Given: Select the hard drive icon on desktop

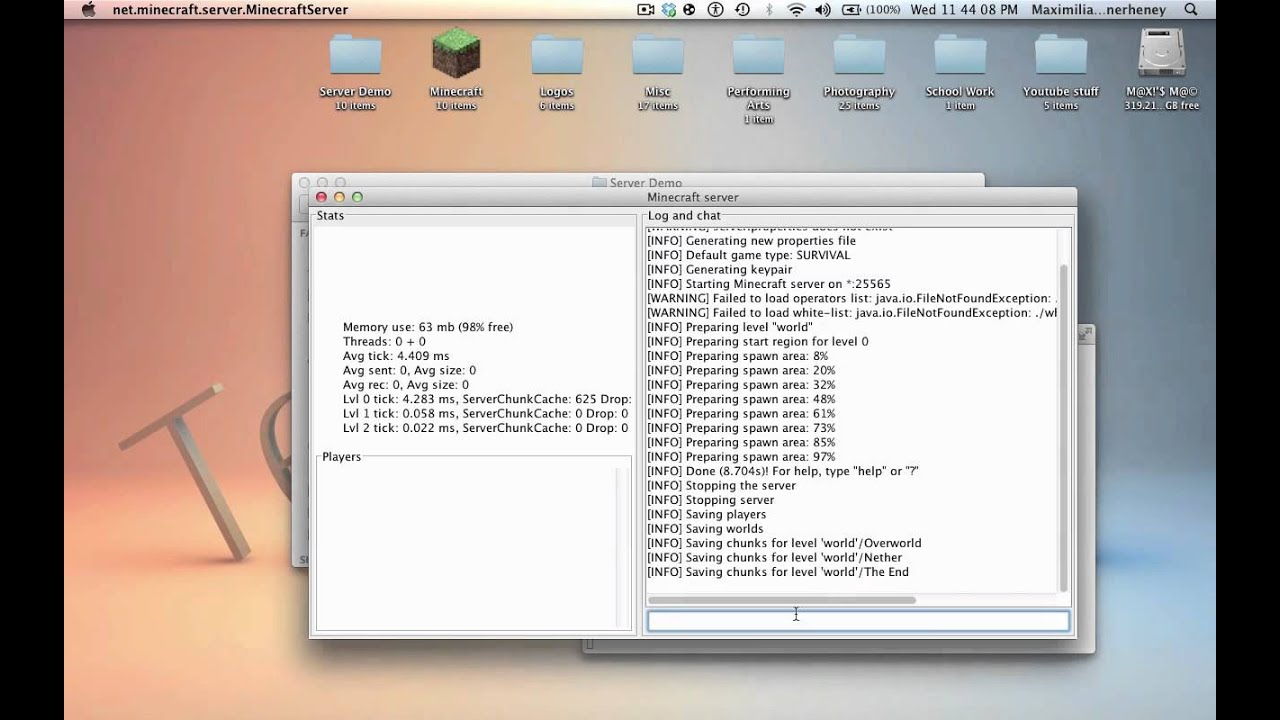Looking at the screenshot, I should click(1161, 54).
